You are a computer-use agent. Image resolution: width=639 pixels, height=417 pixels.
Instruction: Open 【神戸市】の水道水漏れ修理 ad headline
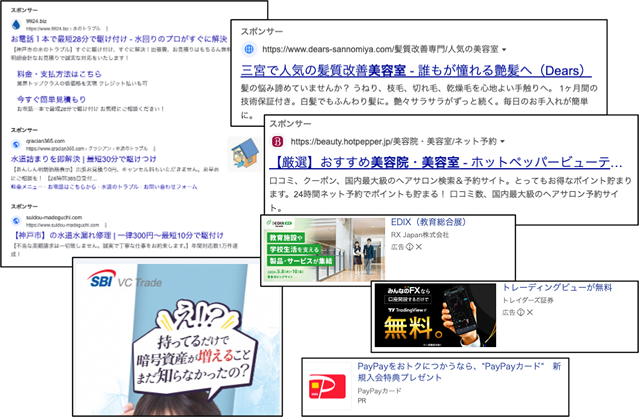pos(118,236)
